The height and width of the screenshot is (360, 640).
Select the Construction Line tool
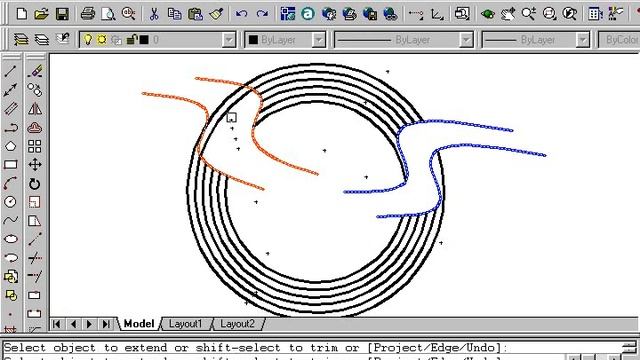(x=11, y=90)
